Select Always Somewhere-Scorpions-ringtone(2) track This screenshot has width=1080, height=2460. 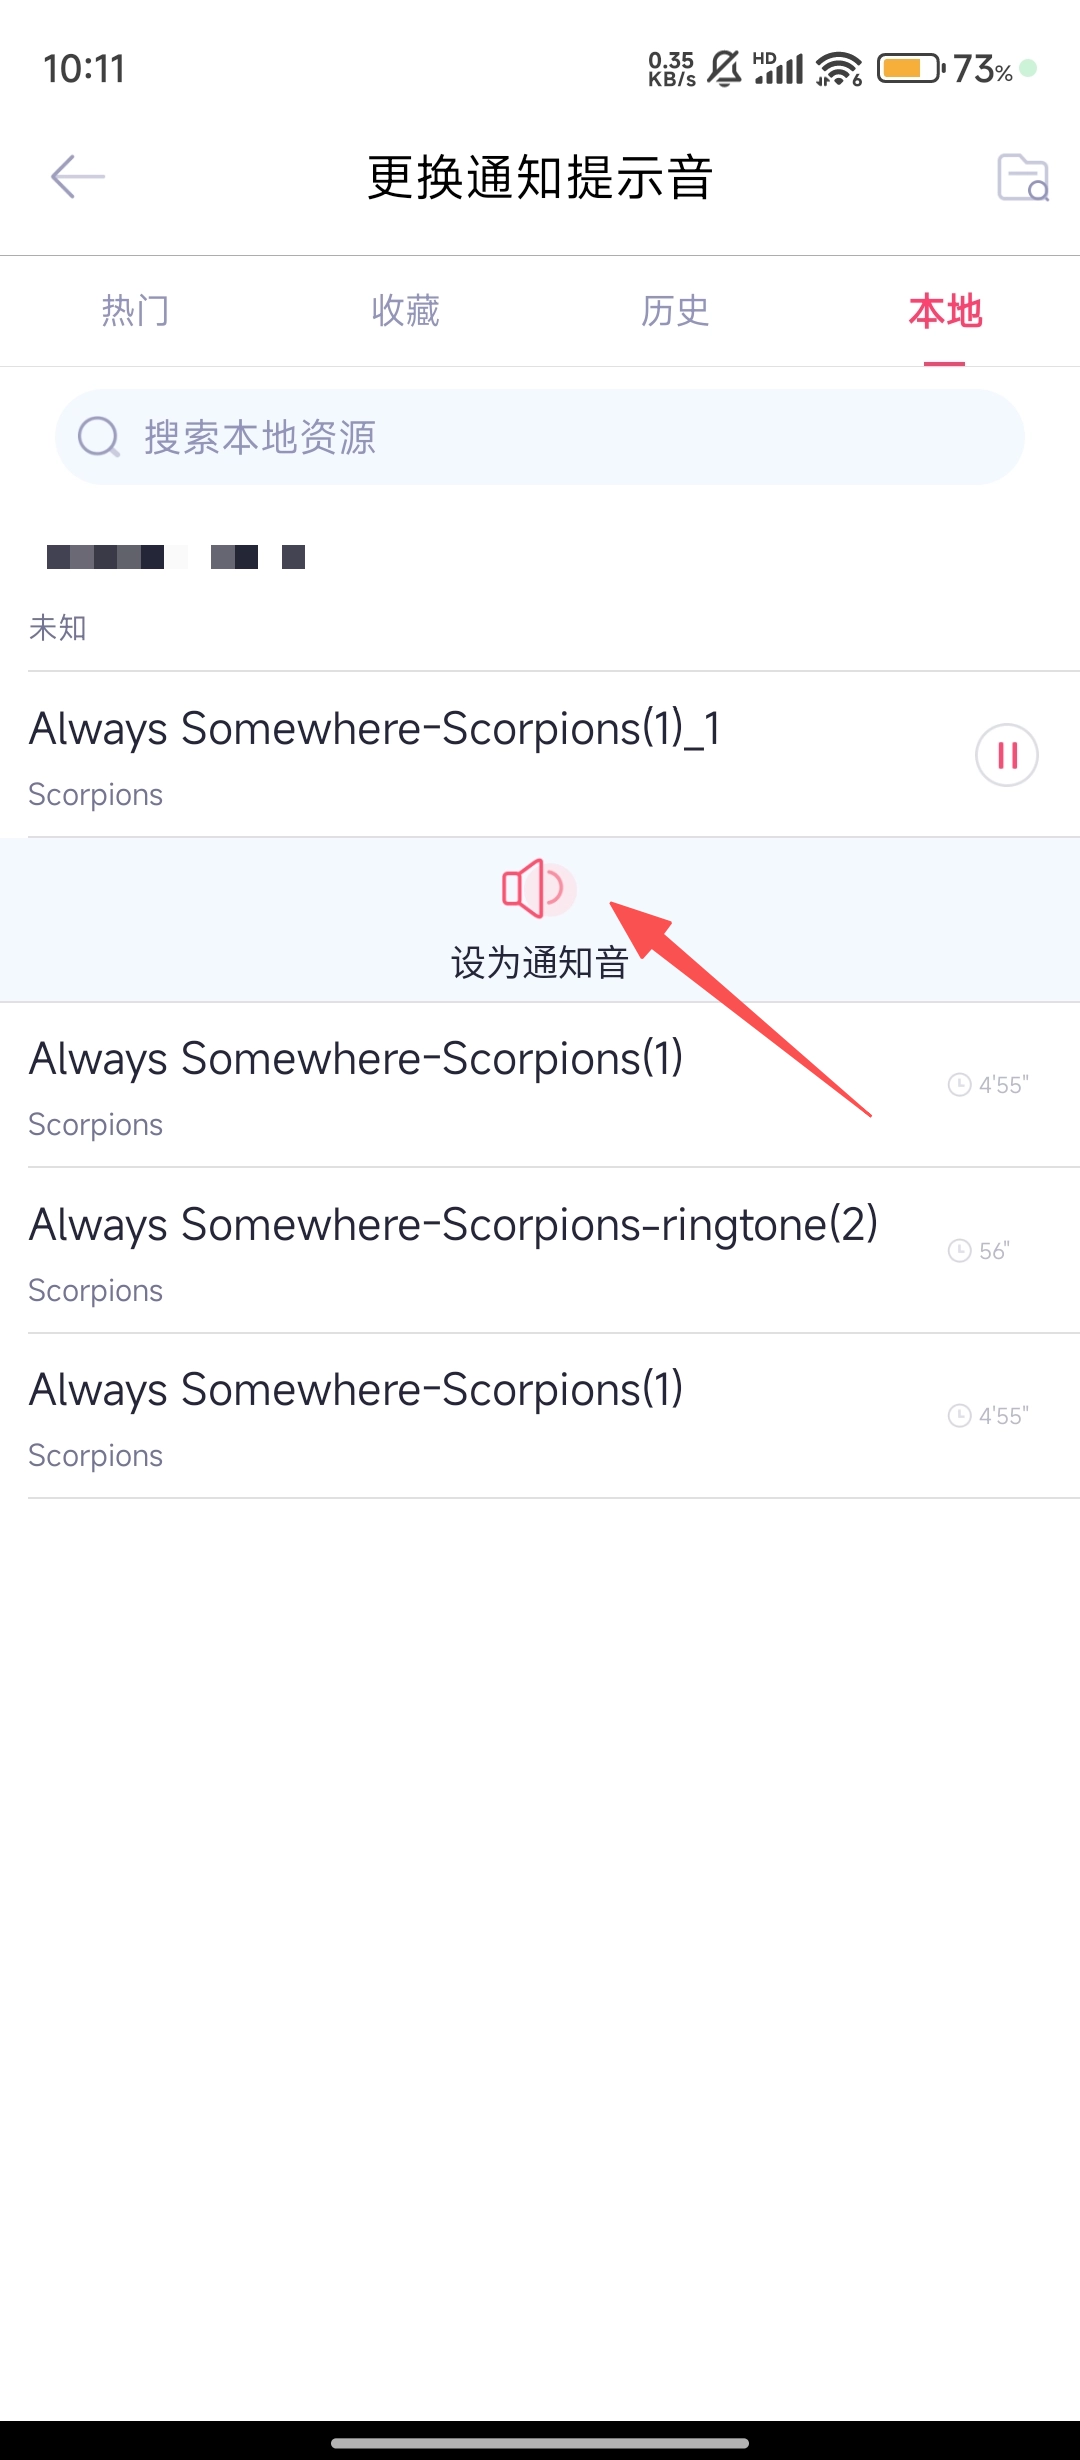click(x=540, y=1250)
